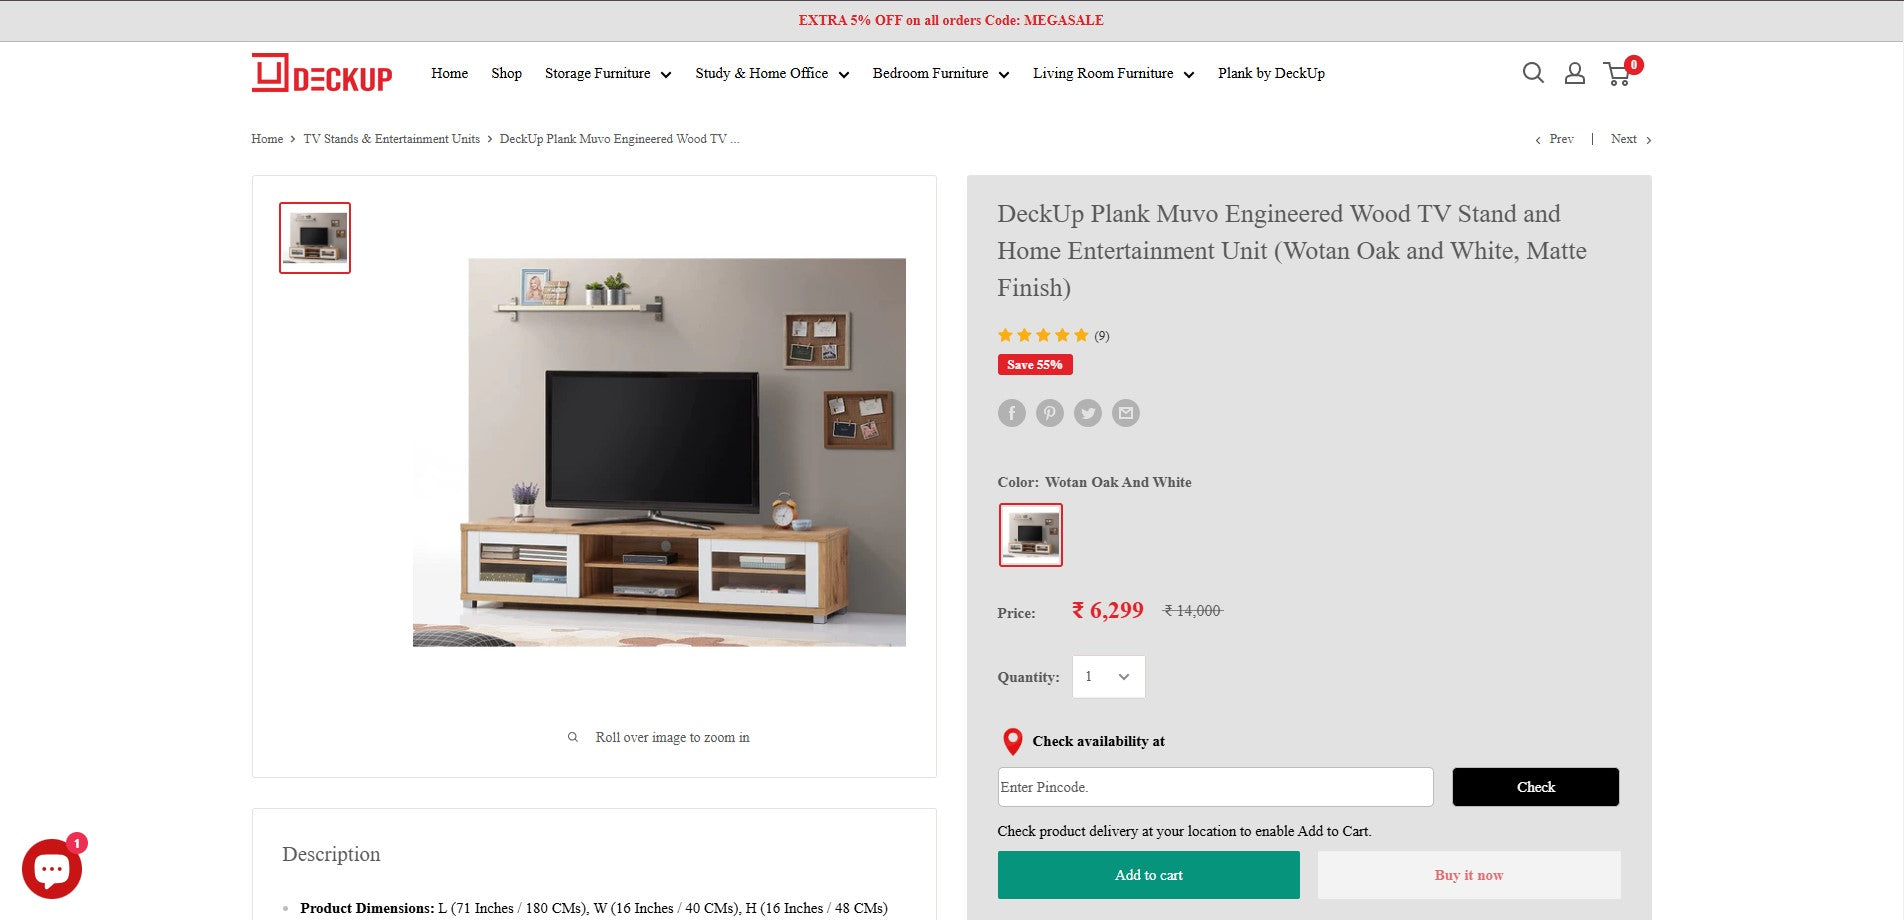
Task: Share product via email icon
Action: pyautogui.click(x=1126, y=413)
